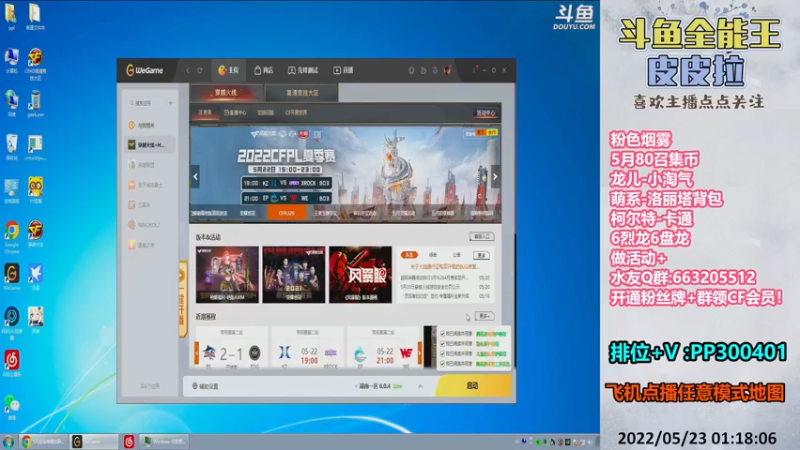Click the entry button beside 版本活动

pos(481,237)
